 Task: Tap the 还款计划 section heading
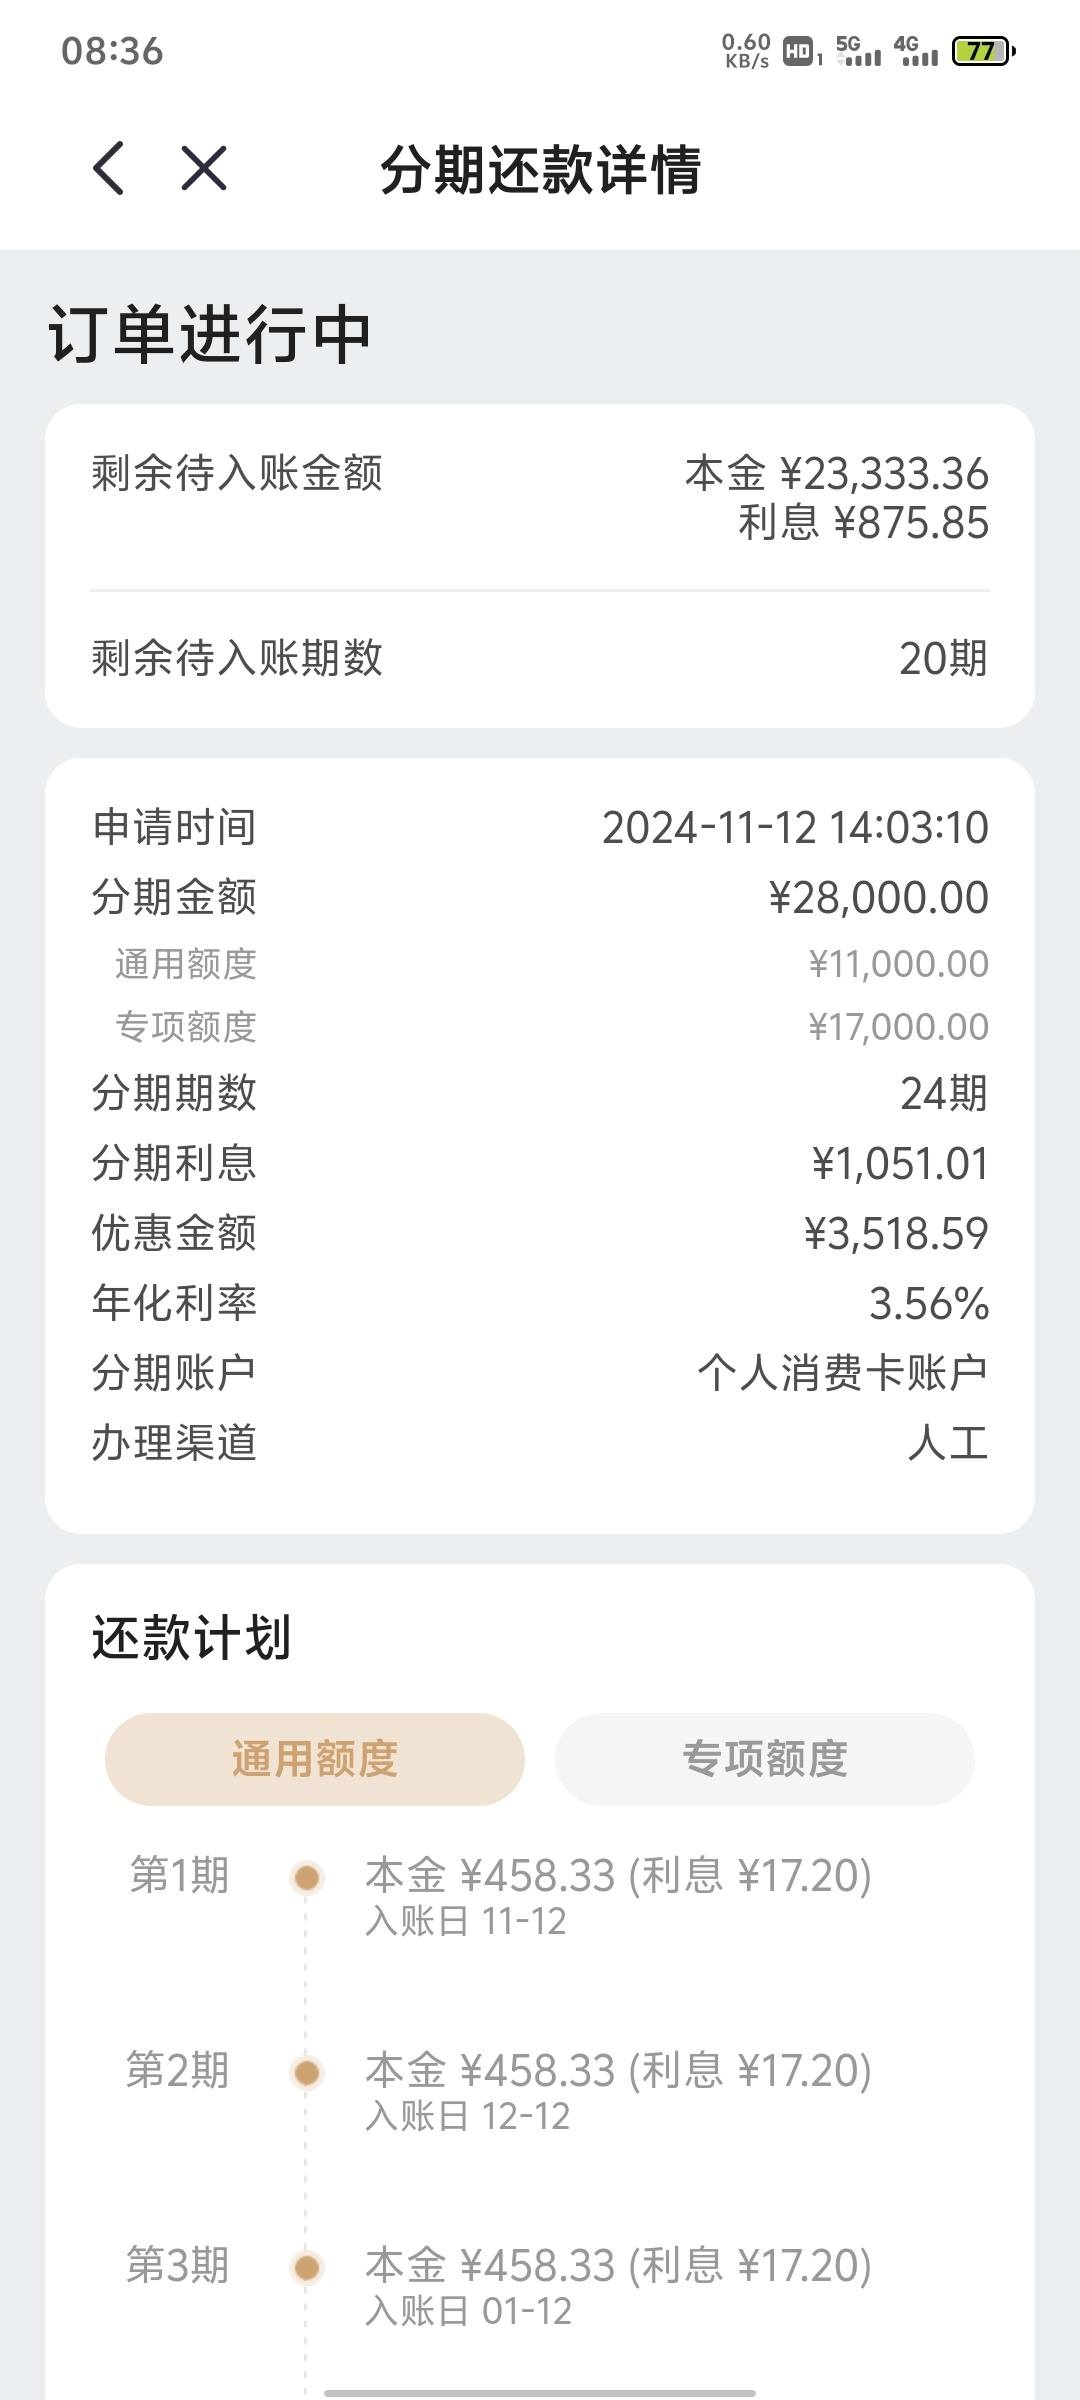coord(191,1638)
